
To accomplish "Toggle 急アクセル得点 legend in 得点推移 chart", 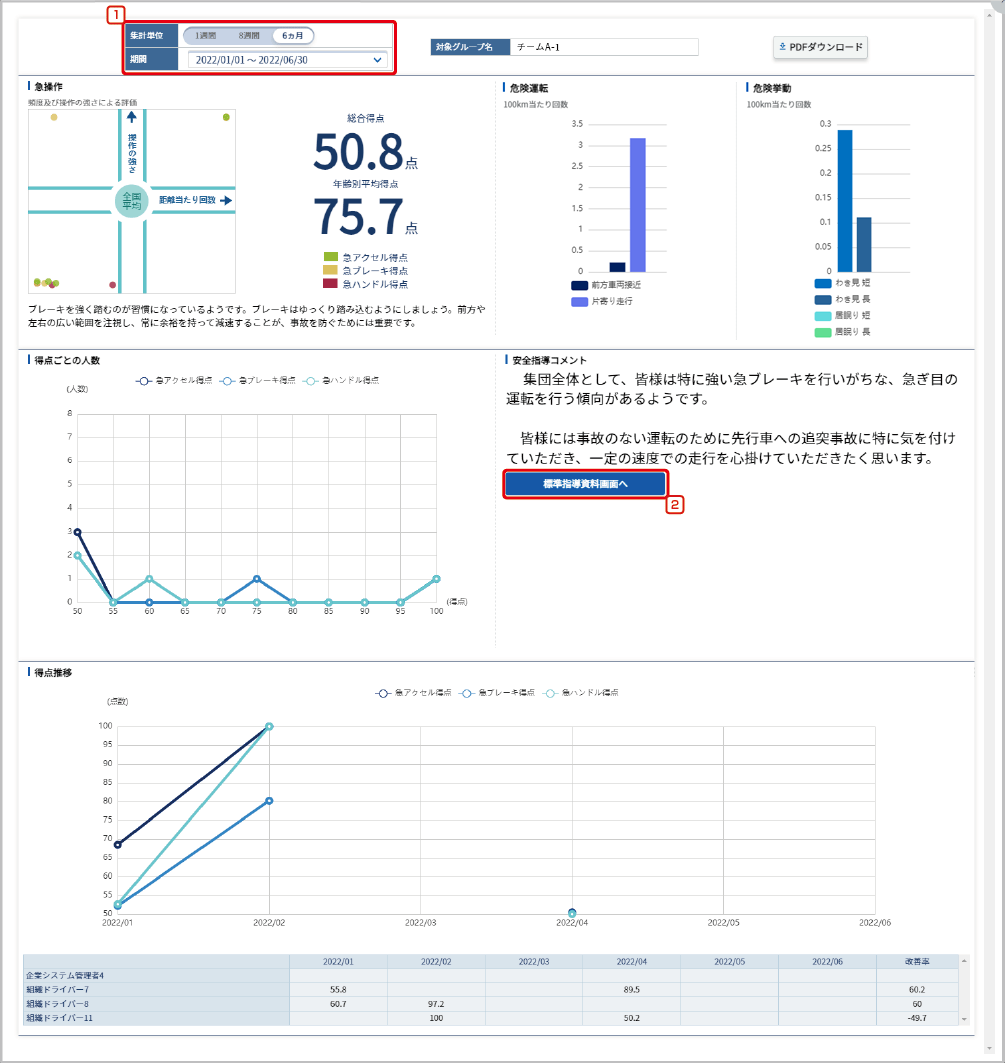I will [x=413, y=692].
